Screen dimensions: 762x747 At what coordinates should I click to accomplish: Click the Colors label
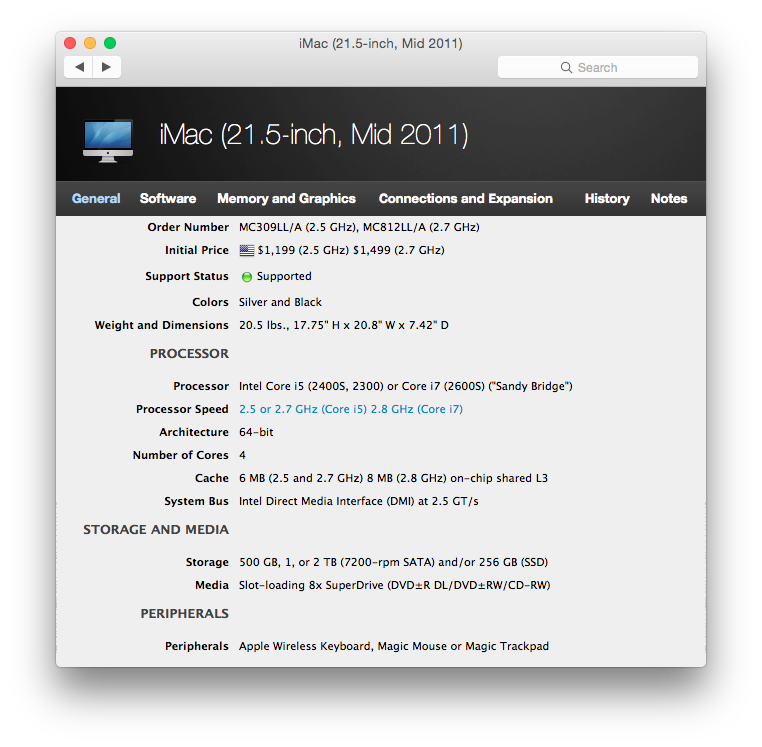tap(210, 302)
